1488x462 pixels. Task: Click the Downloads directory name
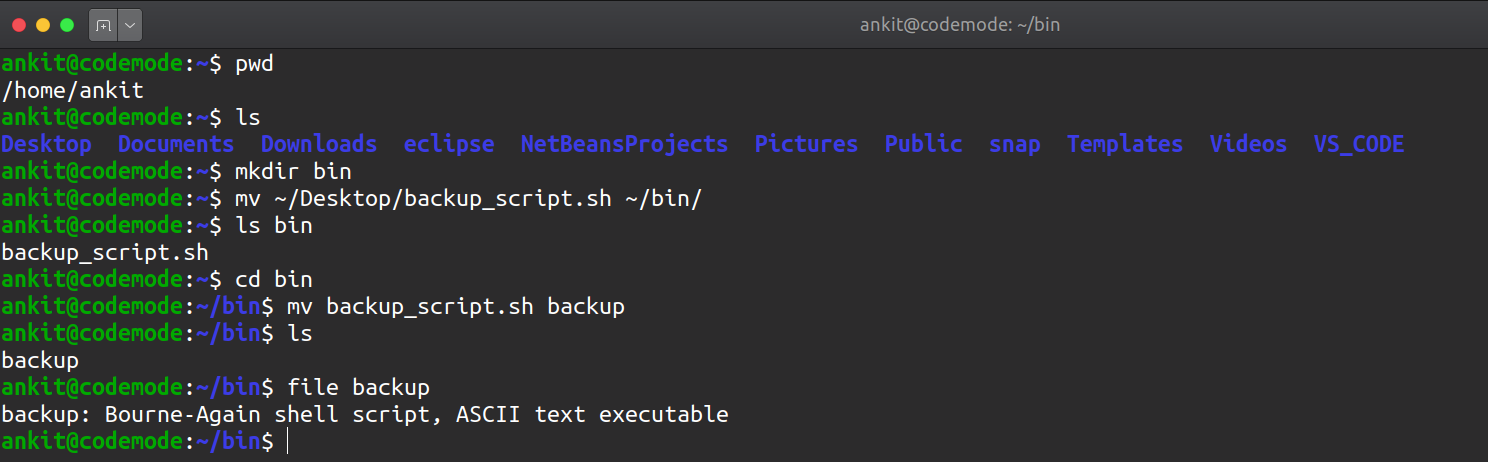pos(319,144)
